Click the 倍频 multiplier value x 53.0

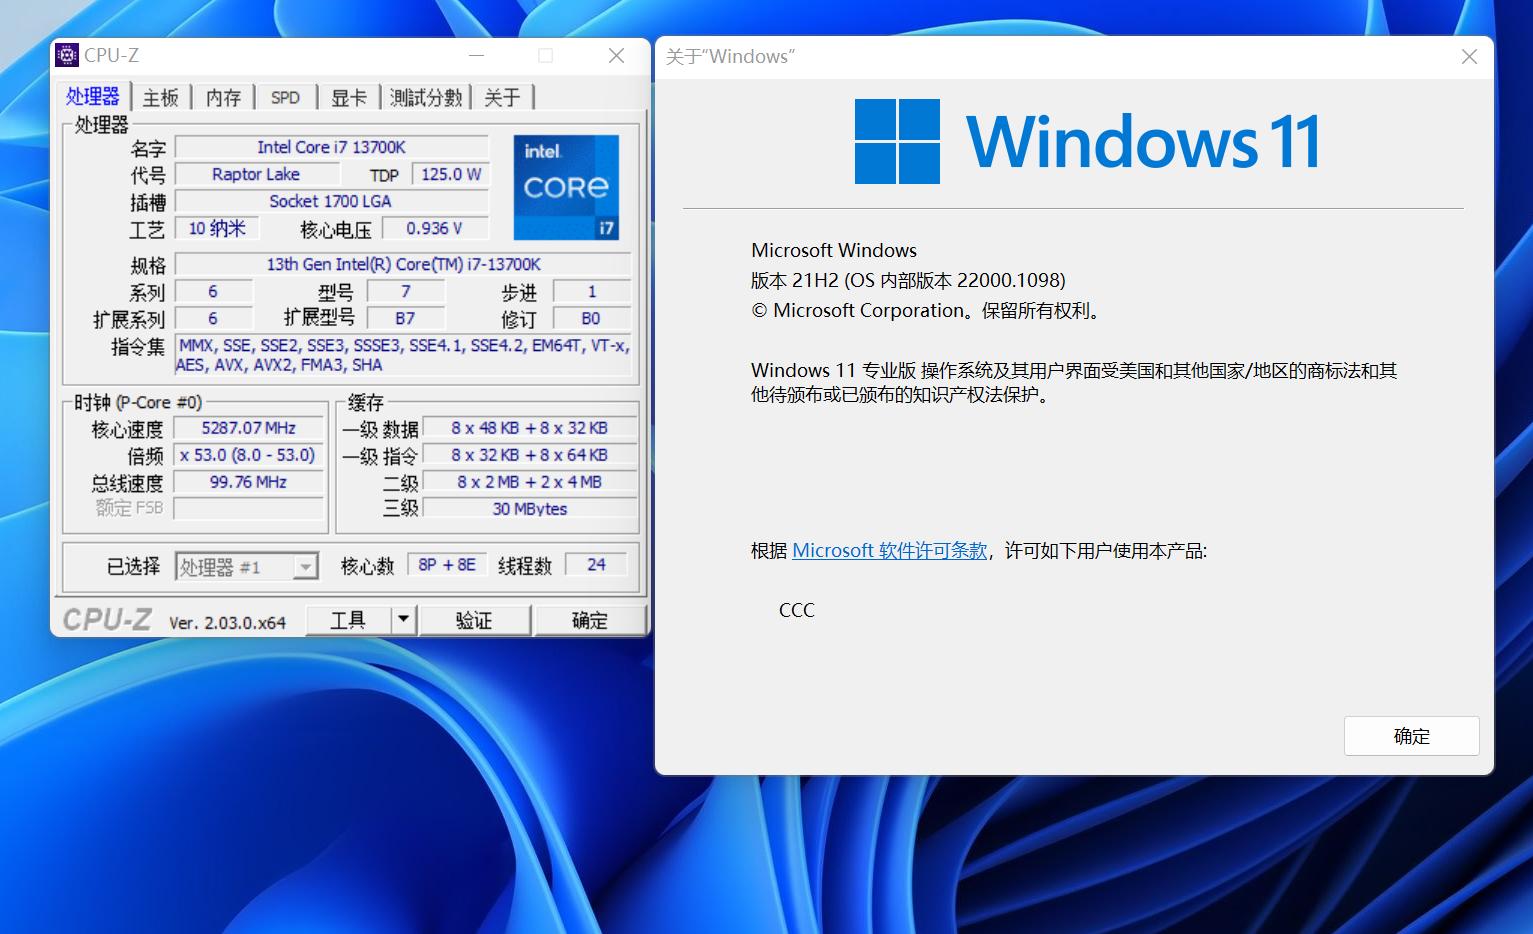(247, 454)
